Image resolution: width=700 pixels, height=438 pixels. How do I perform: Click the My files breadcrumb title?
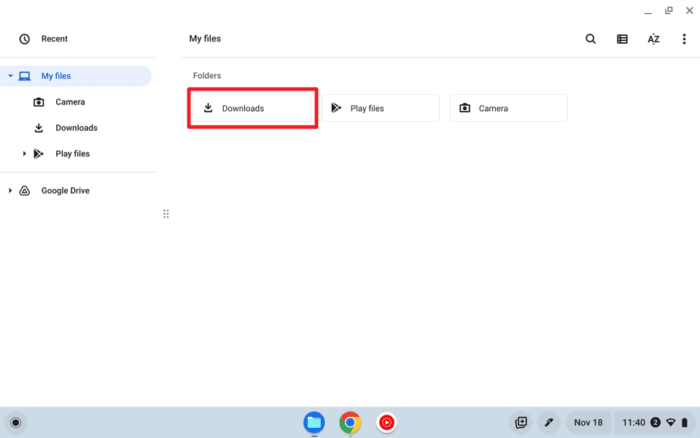click(205, 39)
